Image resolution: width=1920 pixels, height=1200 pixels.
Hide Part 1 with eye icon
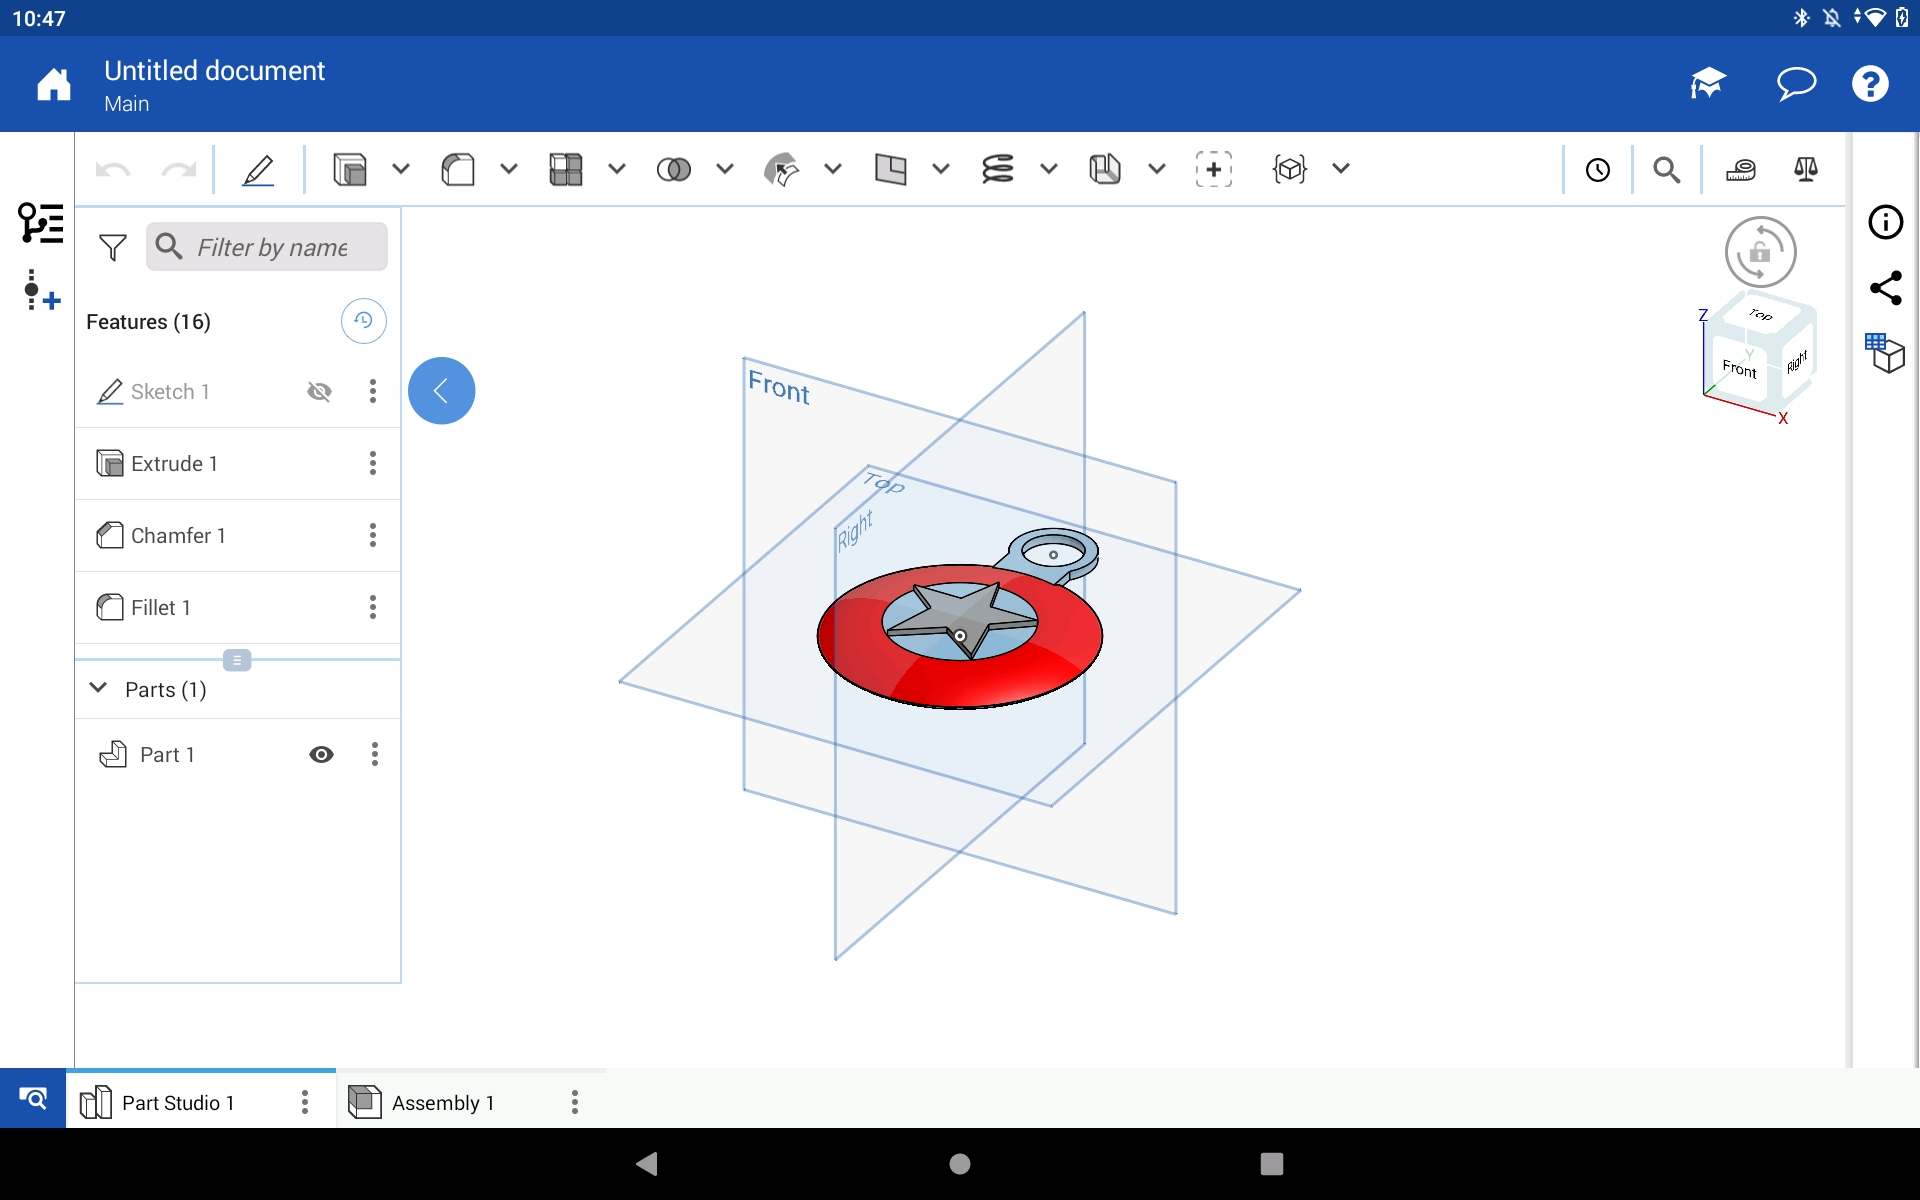coord(321,755)
